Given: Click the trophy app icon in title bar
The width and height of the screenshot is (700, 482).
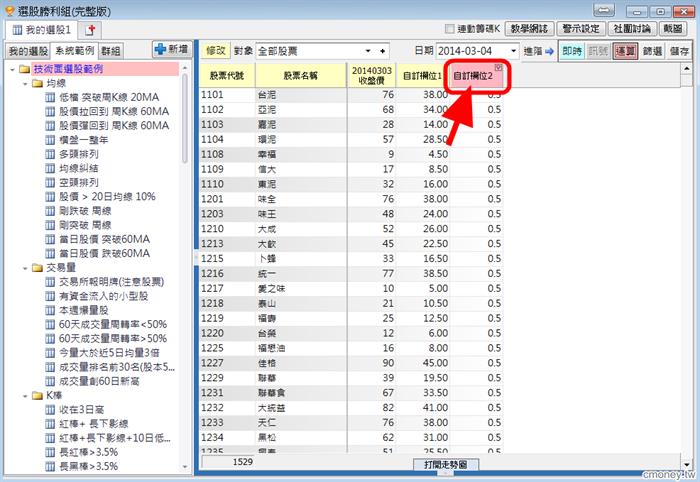Looking at the screenshot, I should 10,11.
